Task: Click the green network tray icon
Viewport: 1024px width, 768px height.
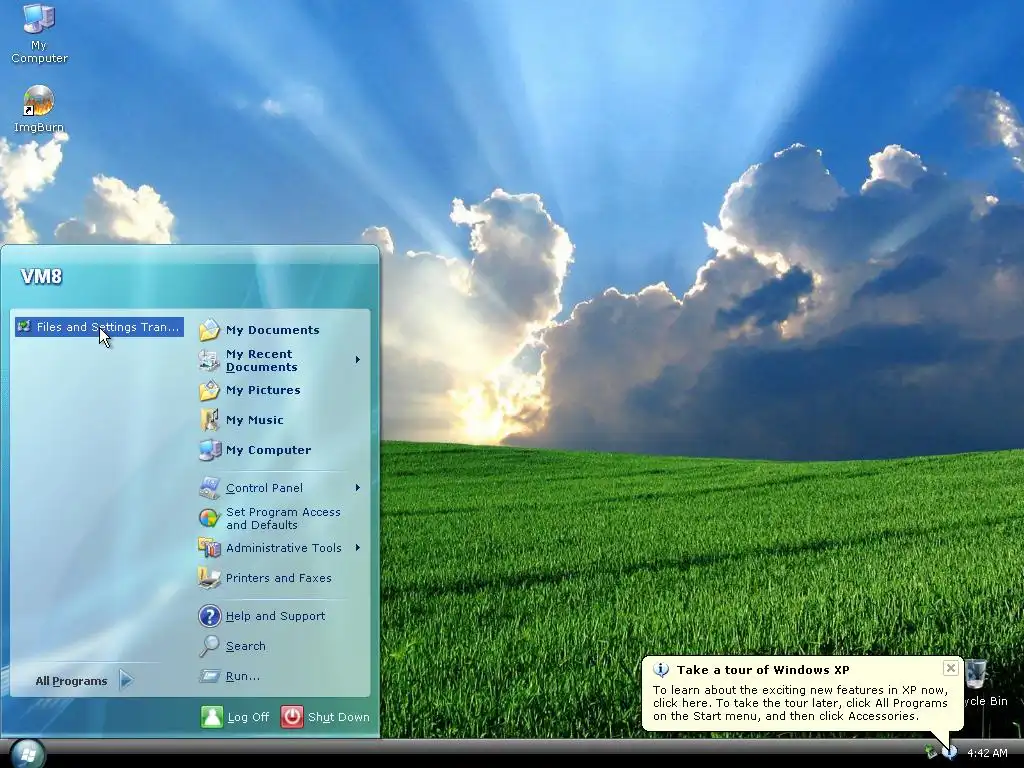Action: pyautogui.click(x=931, y=753)
